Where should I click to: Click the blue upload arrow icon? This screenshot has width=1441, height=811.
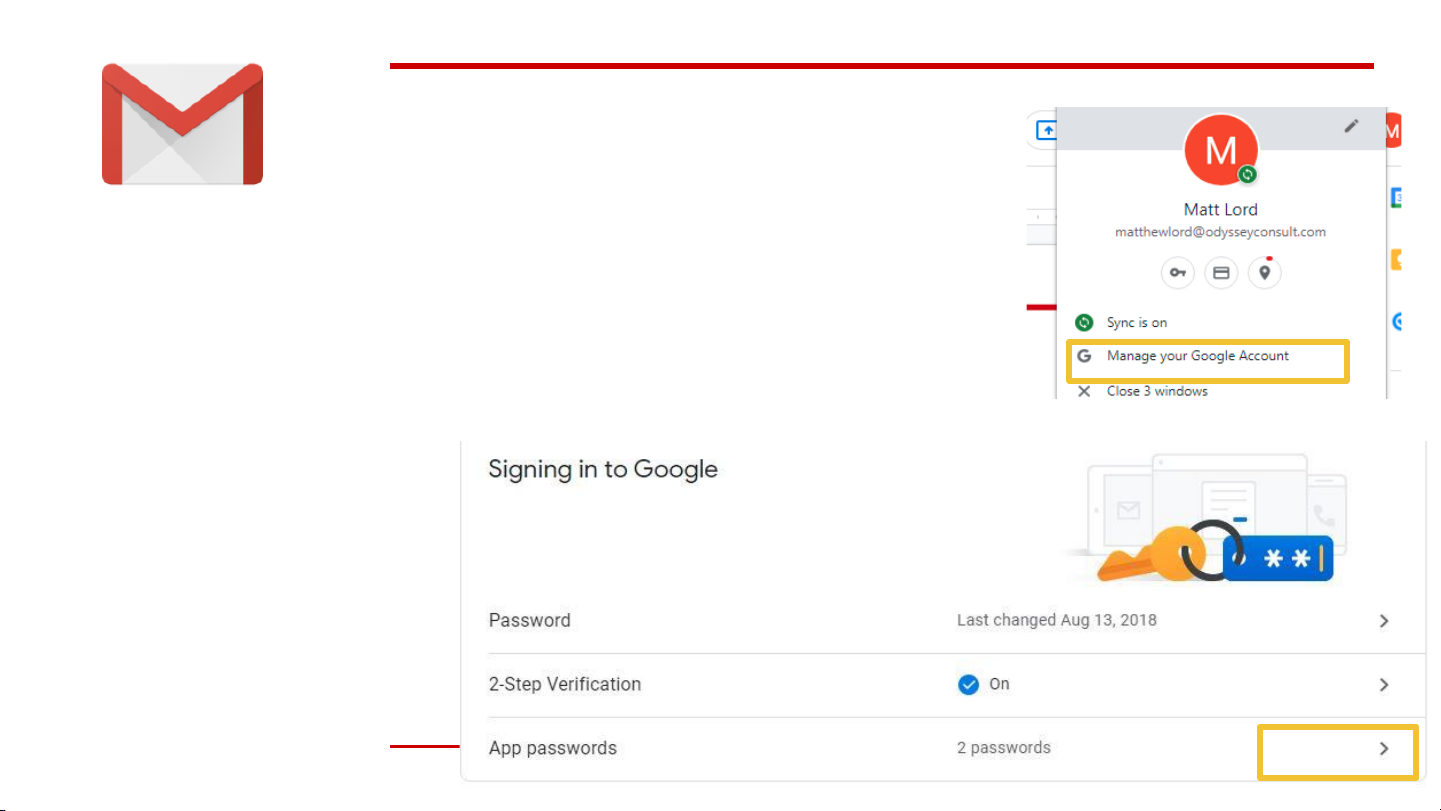click(1046, 130)
